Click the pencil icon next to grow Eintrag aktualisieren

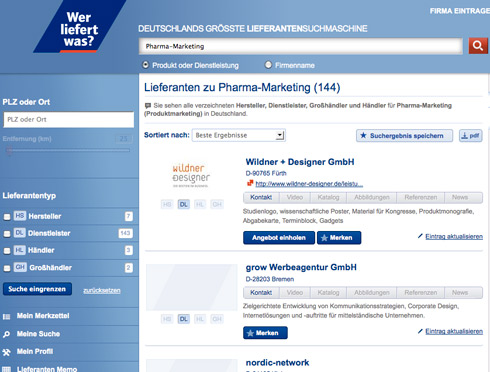[x=420, y=331]
